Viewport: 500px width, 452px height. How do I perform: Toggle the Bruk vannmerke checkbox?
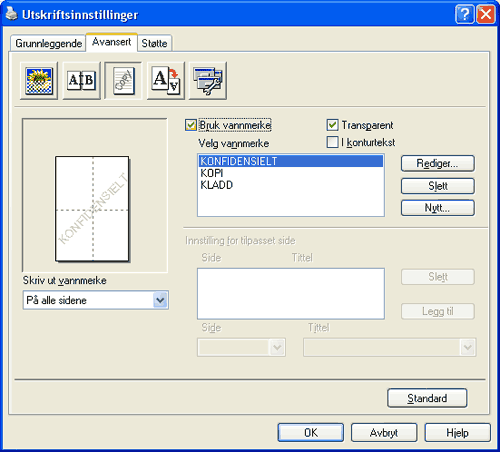click(x=191, y=125)
